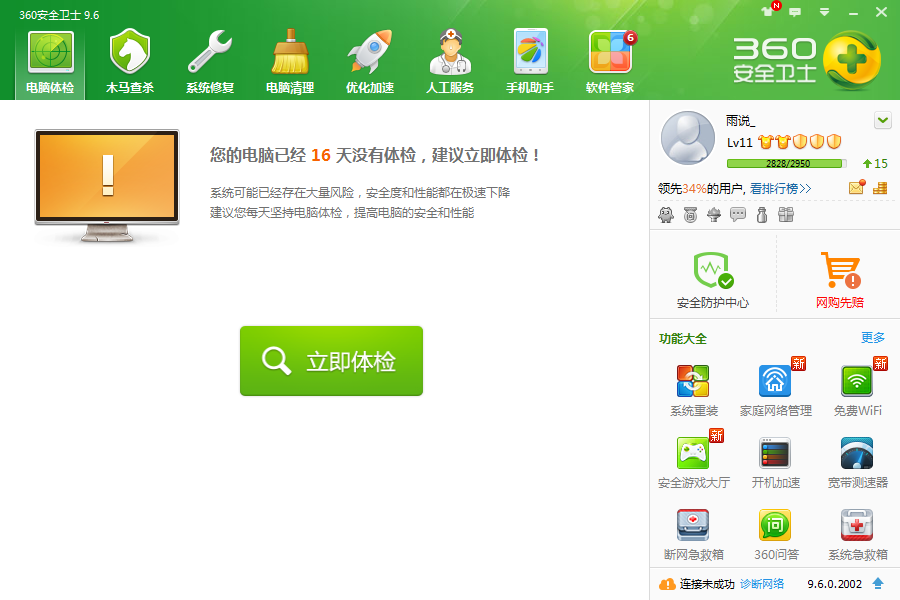This screenshot has height=600, width=900.
Task: Click the speech bubble badge icon
Action: pos(738,215)
